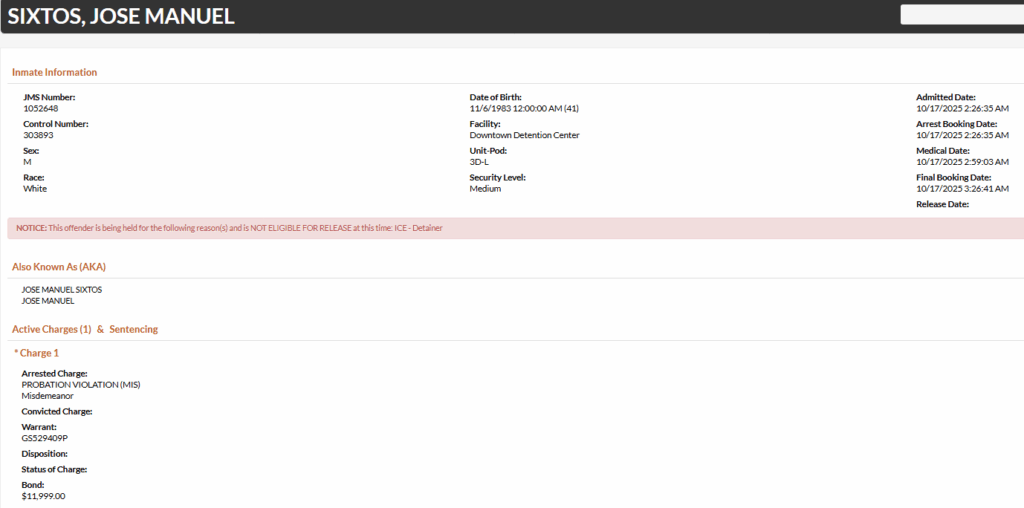This screenshot has height=508, width=1024.
Task: Collapse the Also Known As (AKA) section
Action: point(59,267)
